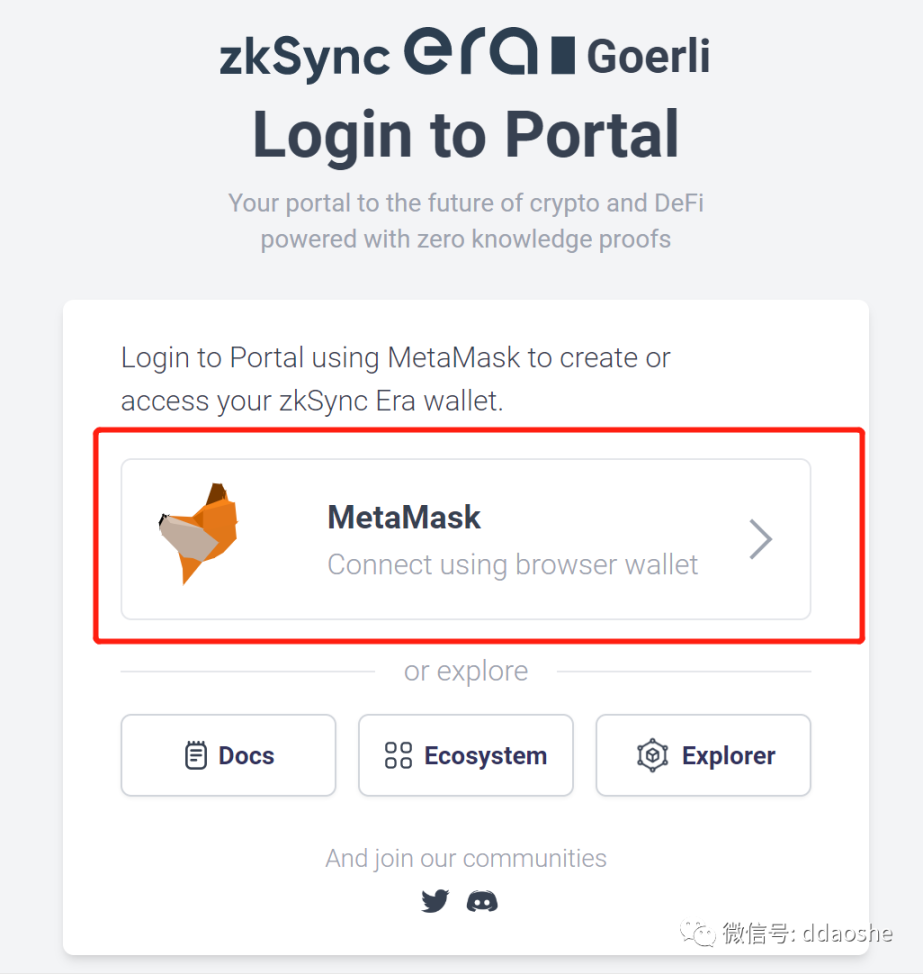Open the Ecosystem button label
Image resolution: width=923 pixels, height=974 pixels.
click(485, 756)
